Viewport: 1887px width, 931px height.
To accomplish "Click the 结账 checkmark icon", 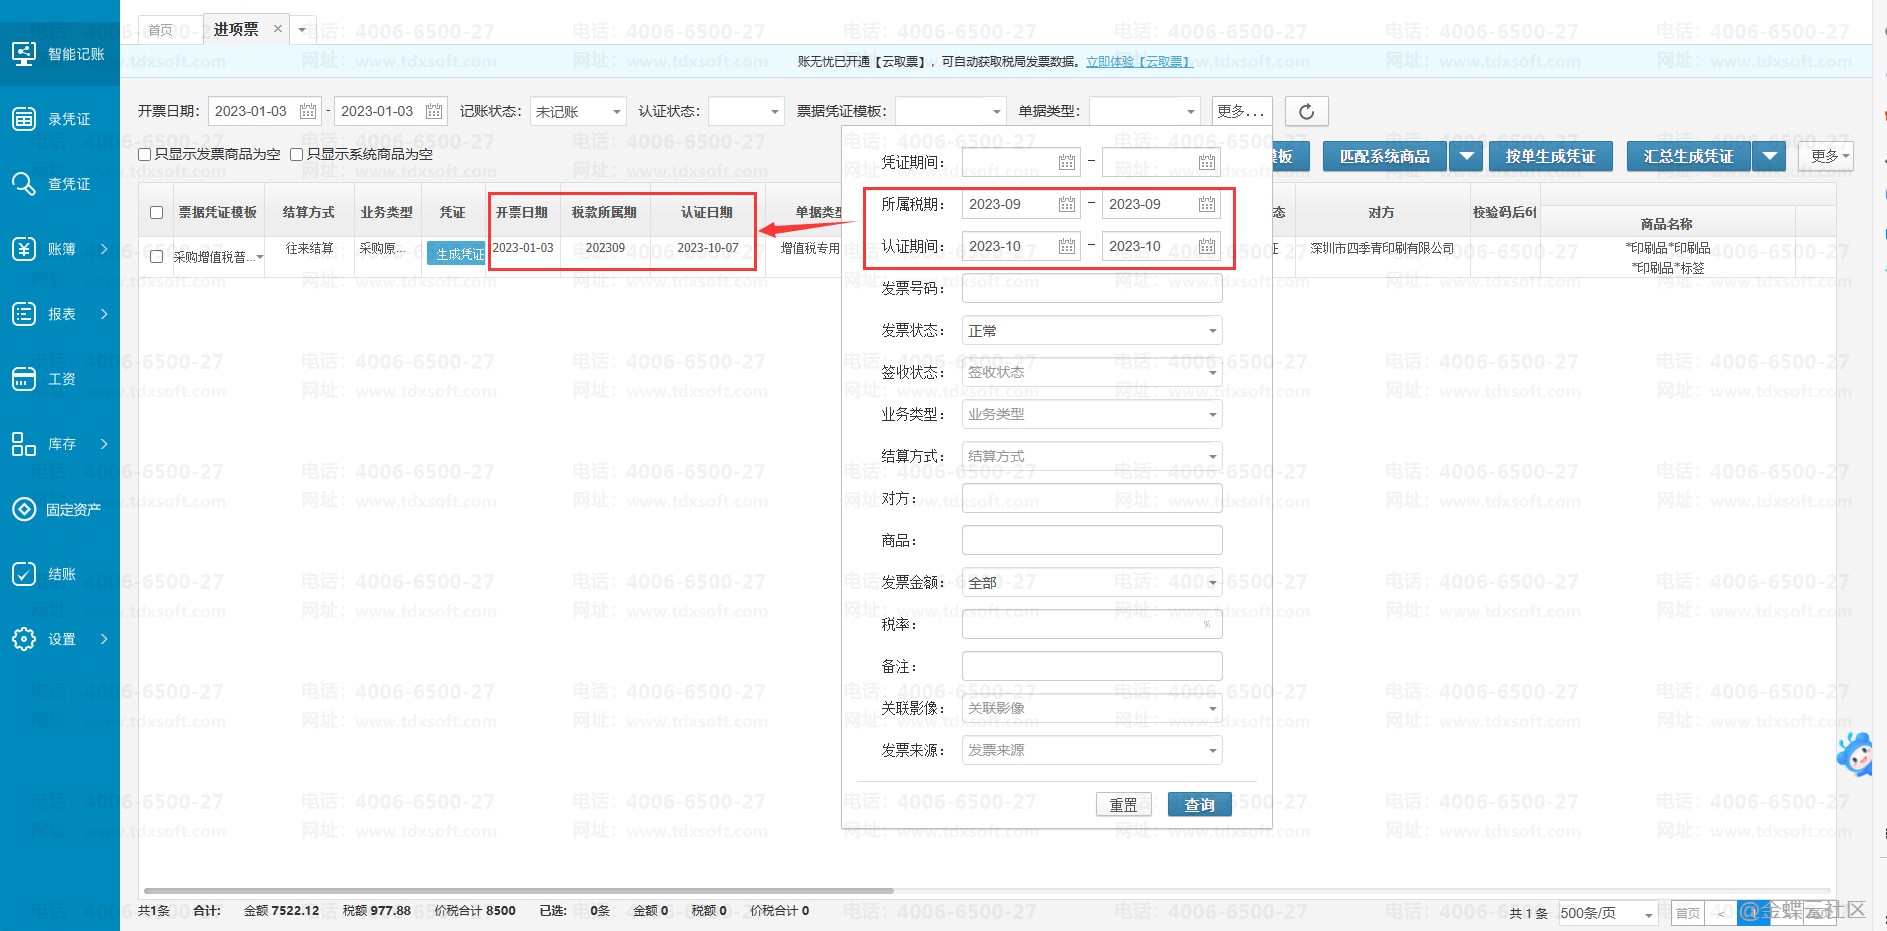I will tap(24, 574).
